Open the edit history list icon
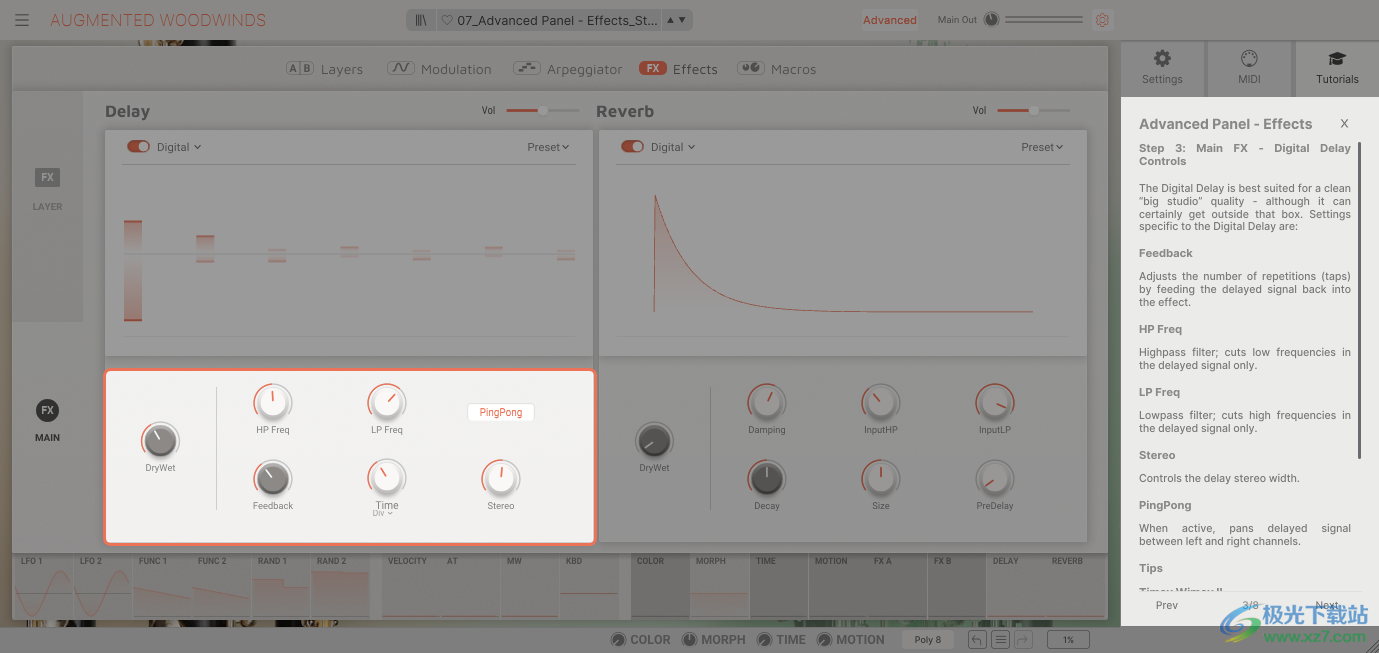This screenshot has height=653, width=1379. point(1000,640)
